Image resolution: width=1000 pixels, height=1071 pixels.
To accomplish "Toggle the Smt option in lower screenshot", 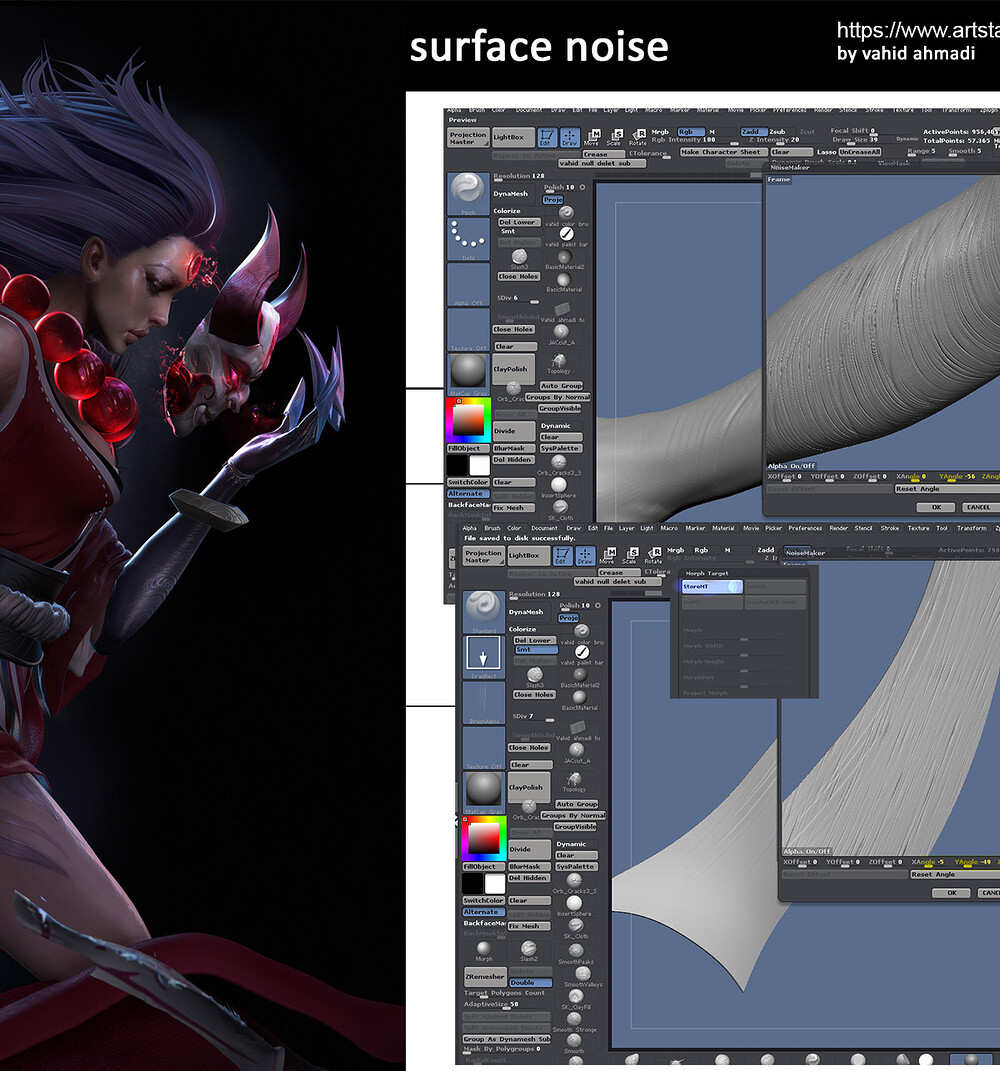I will tap(536, 650).
